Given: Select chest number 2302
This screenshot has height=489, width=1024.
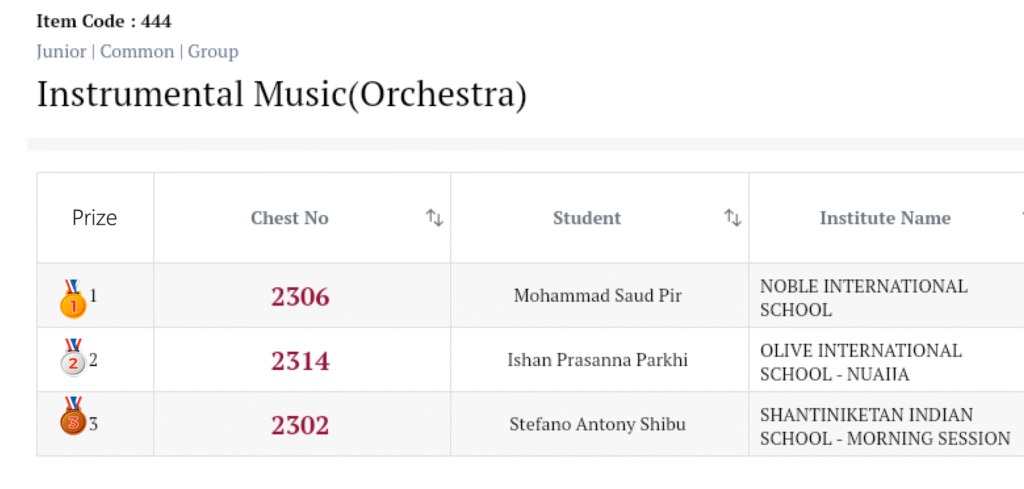Looking at the screenshot, I should 300,425.
